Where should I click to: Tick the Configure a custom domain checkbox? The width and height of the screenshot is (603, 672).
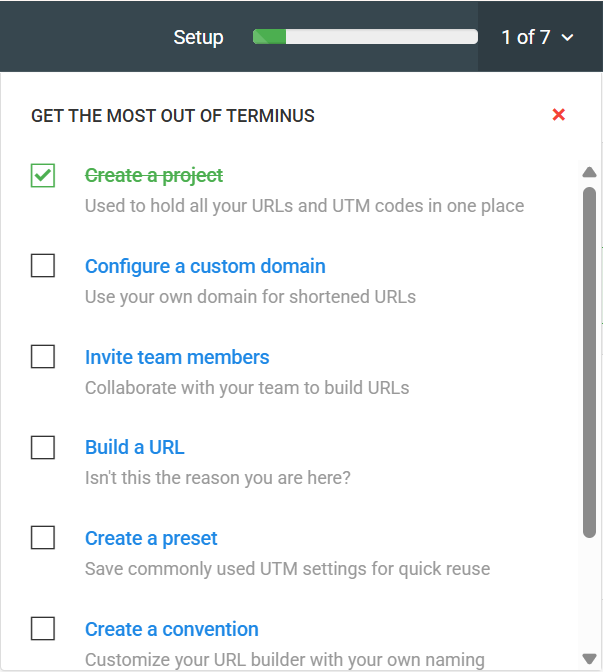(x=43, y=266)
